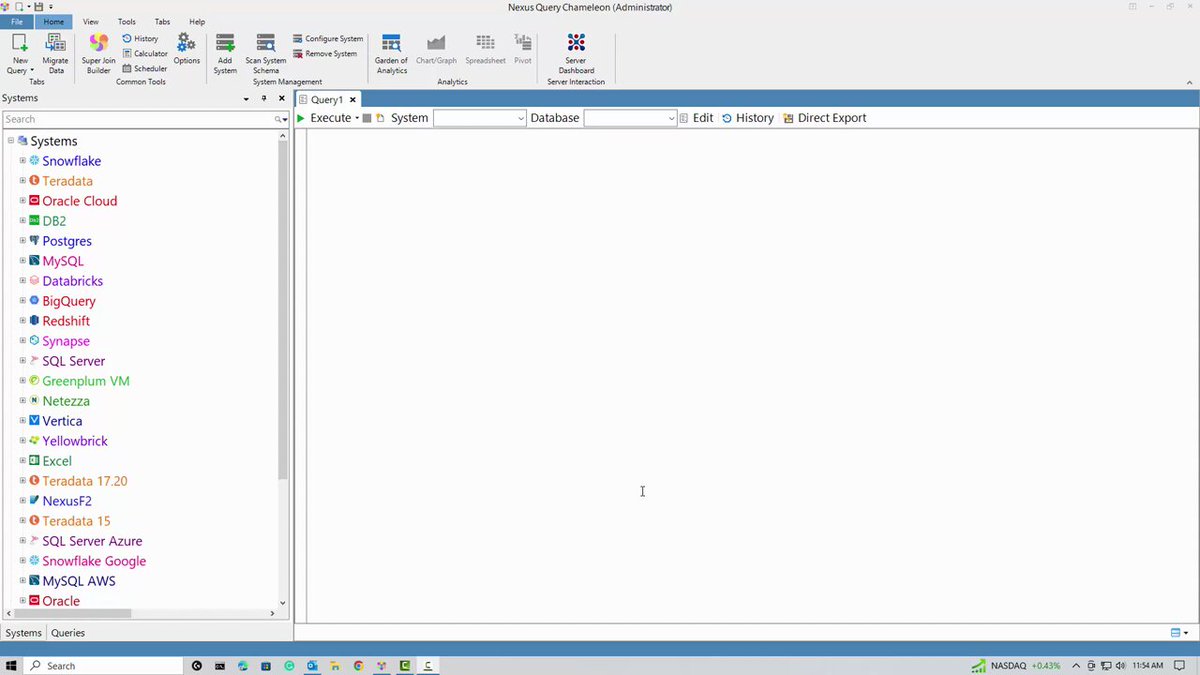Switch to the Home ribbon tab
This screenshot has width=1200, height=675.
pos(54,21)
